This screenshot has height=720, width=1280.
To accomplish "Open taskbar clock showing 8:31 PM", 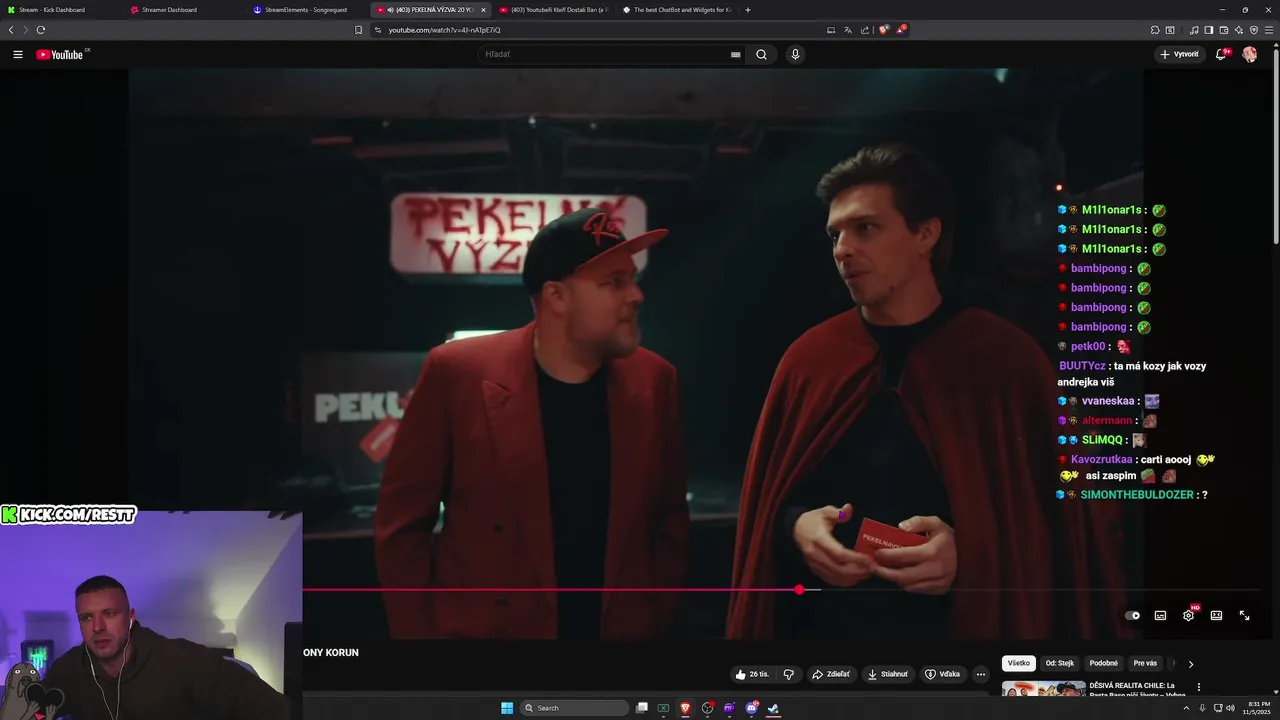I will coord(1258,708).
